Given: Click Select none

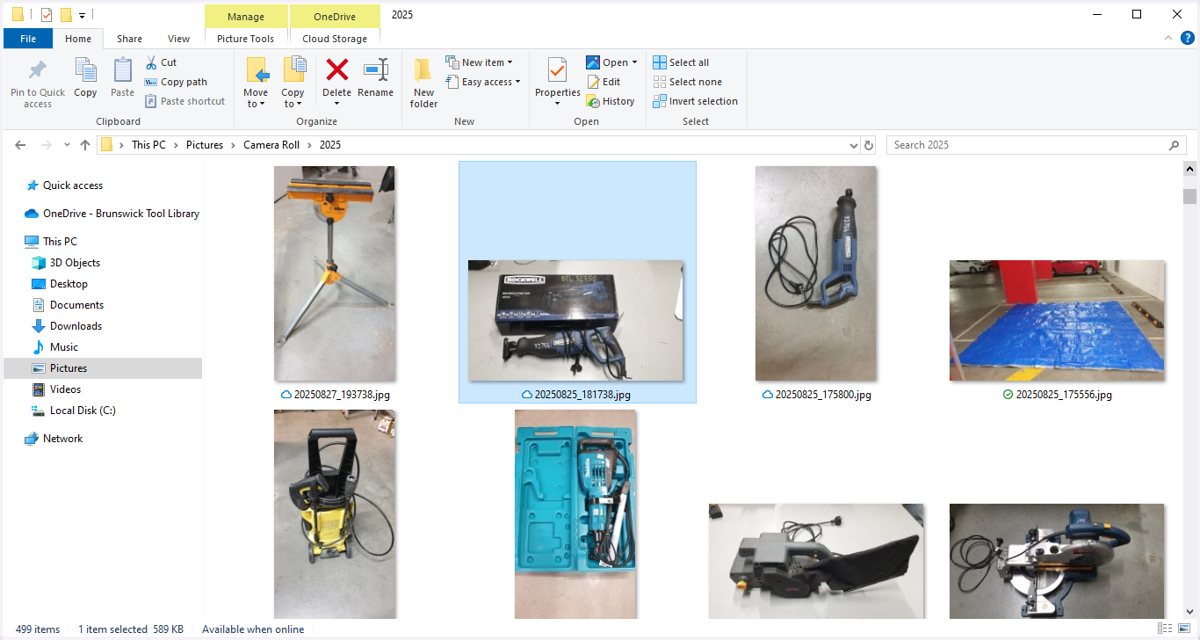Looking at the screenshot, I should (x=687, y=82).
